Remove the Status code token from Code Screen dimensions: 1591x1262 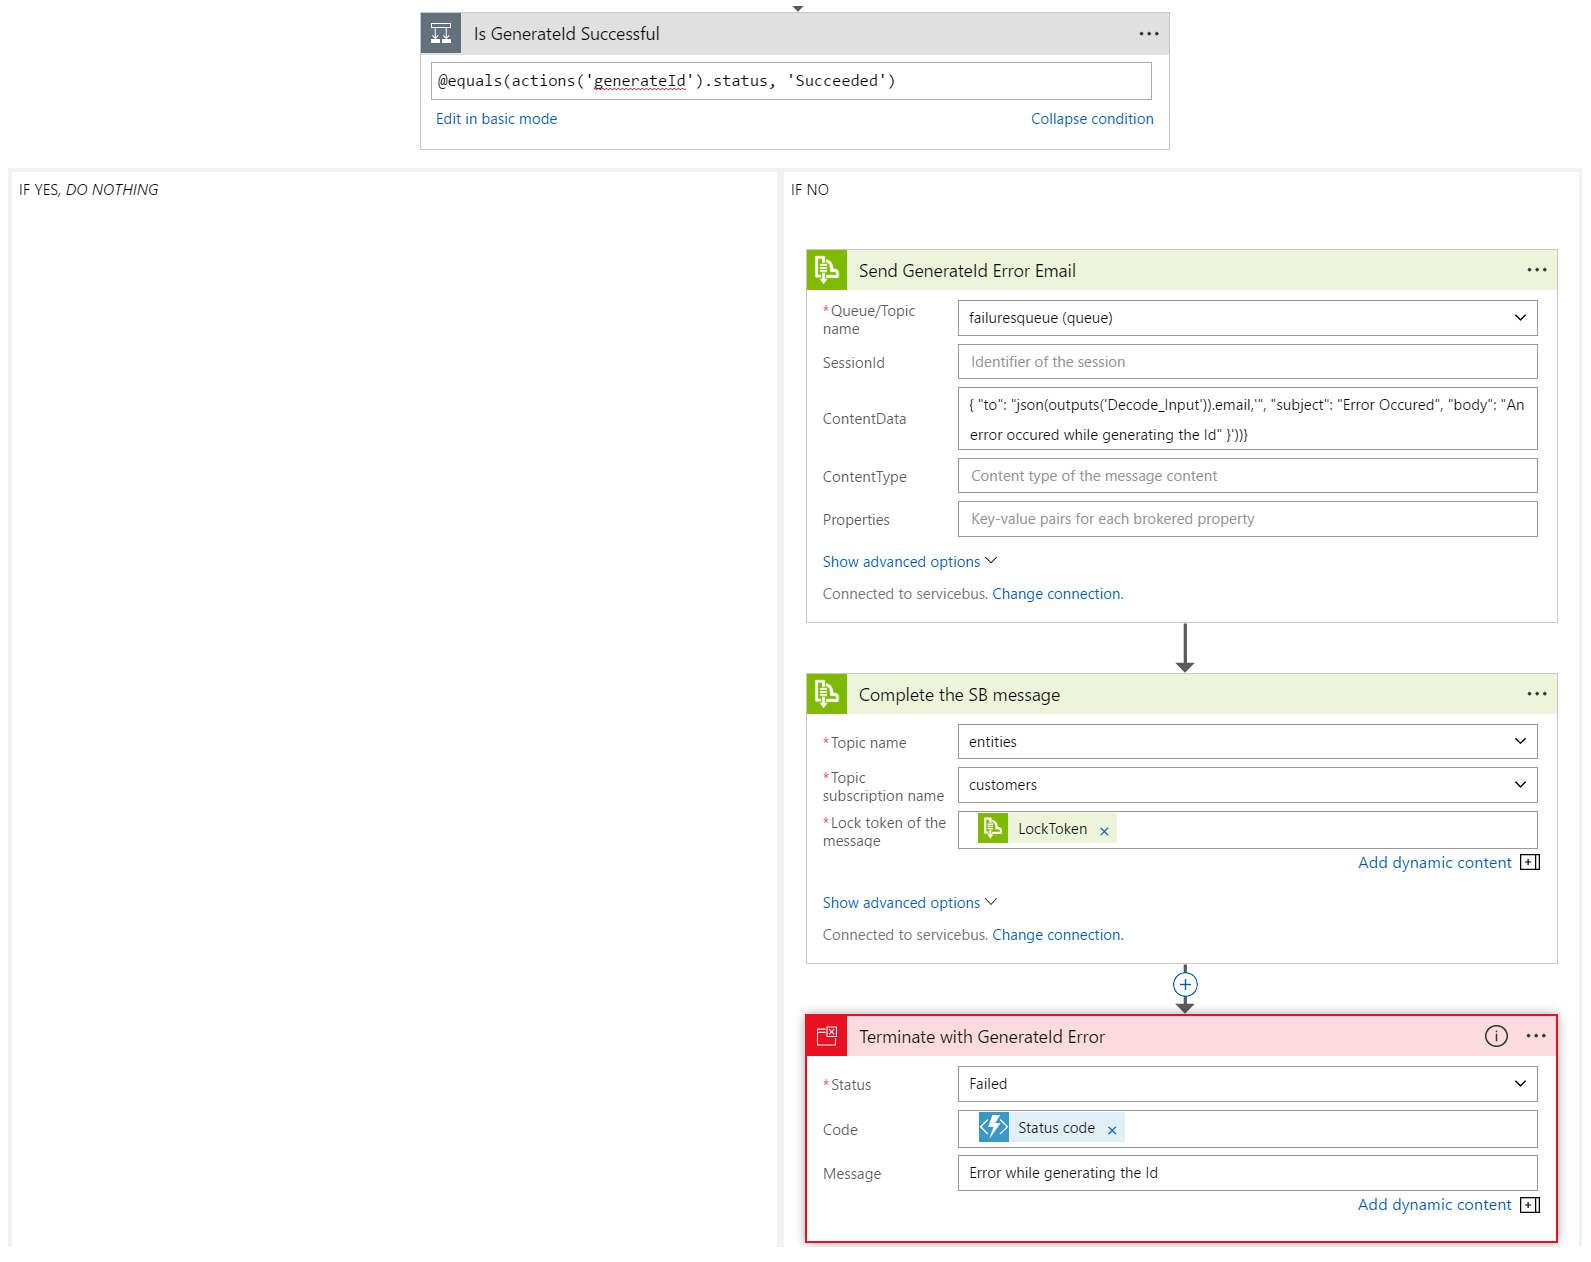[x=1112, y=1130]
